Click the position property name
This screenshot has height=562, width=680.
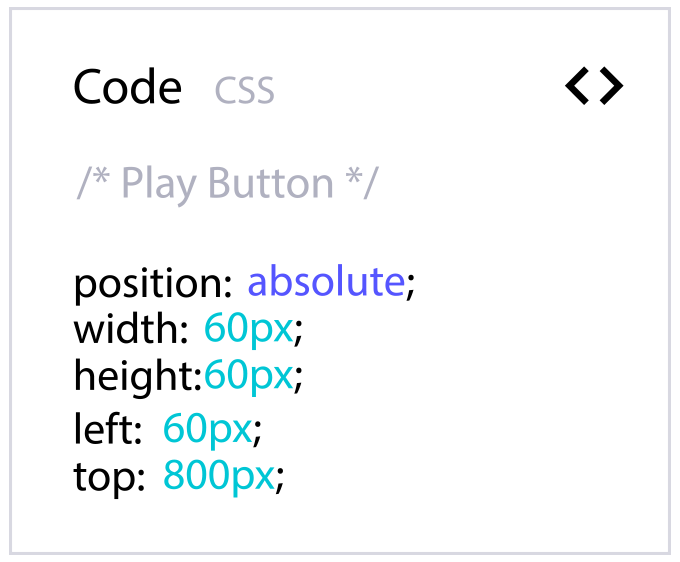point(153,285)
